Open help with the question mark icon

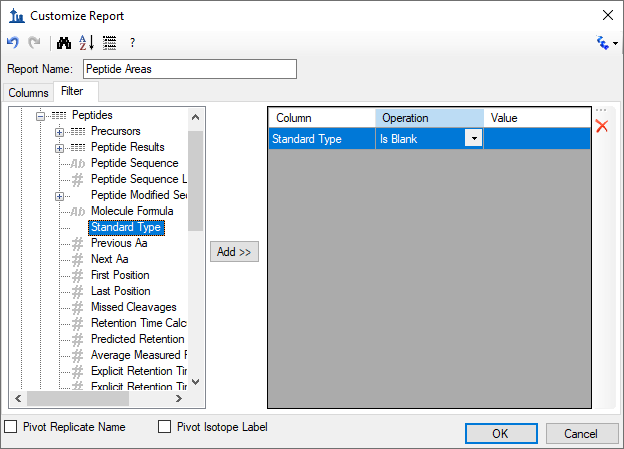(133, 43)
